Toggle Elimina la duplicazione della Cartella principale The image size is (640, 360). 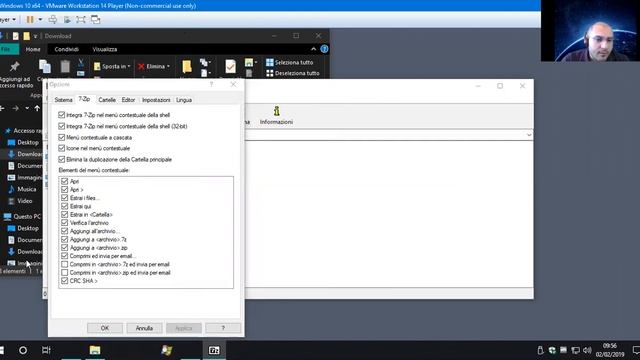pyautogui.click(x=62, y=159)
